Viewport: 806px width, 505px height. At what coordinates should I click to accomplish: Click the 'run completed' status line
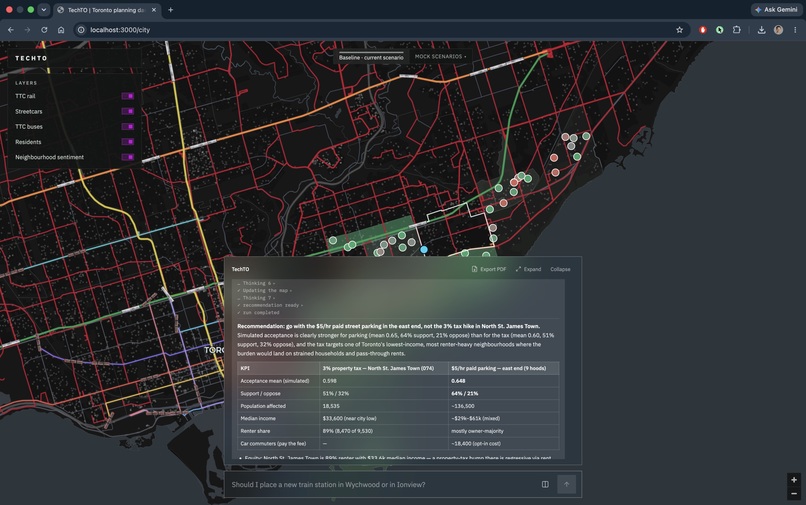259,312
